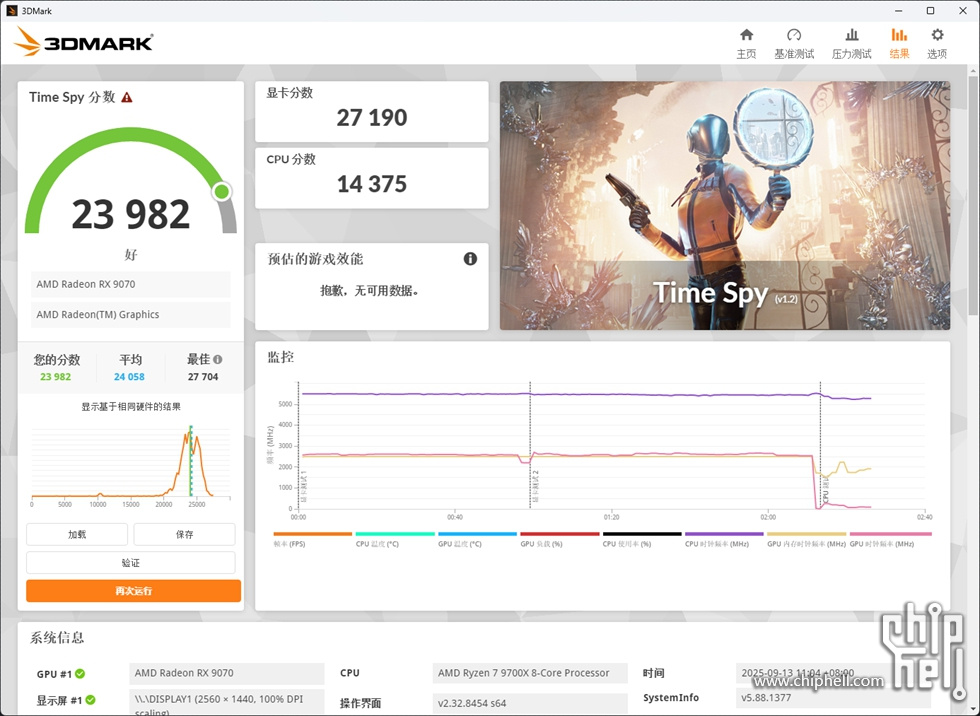Click the \\.\DISPLAY1 display info field
Viewport: 980px width, 716px height.
click(226, 702)
